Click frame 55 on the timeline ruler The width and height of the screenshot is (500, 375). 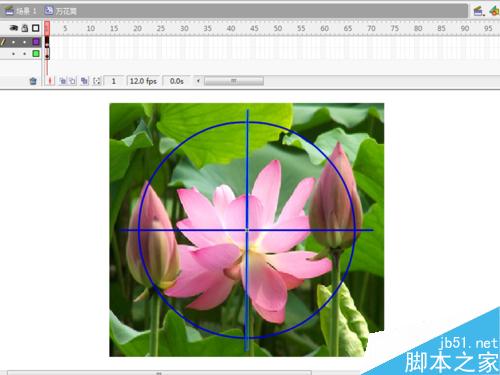301,29
